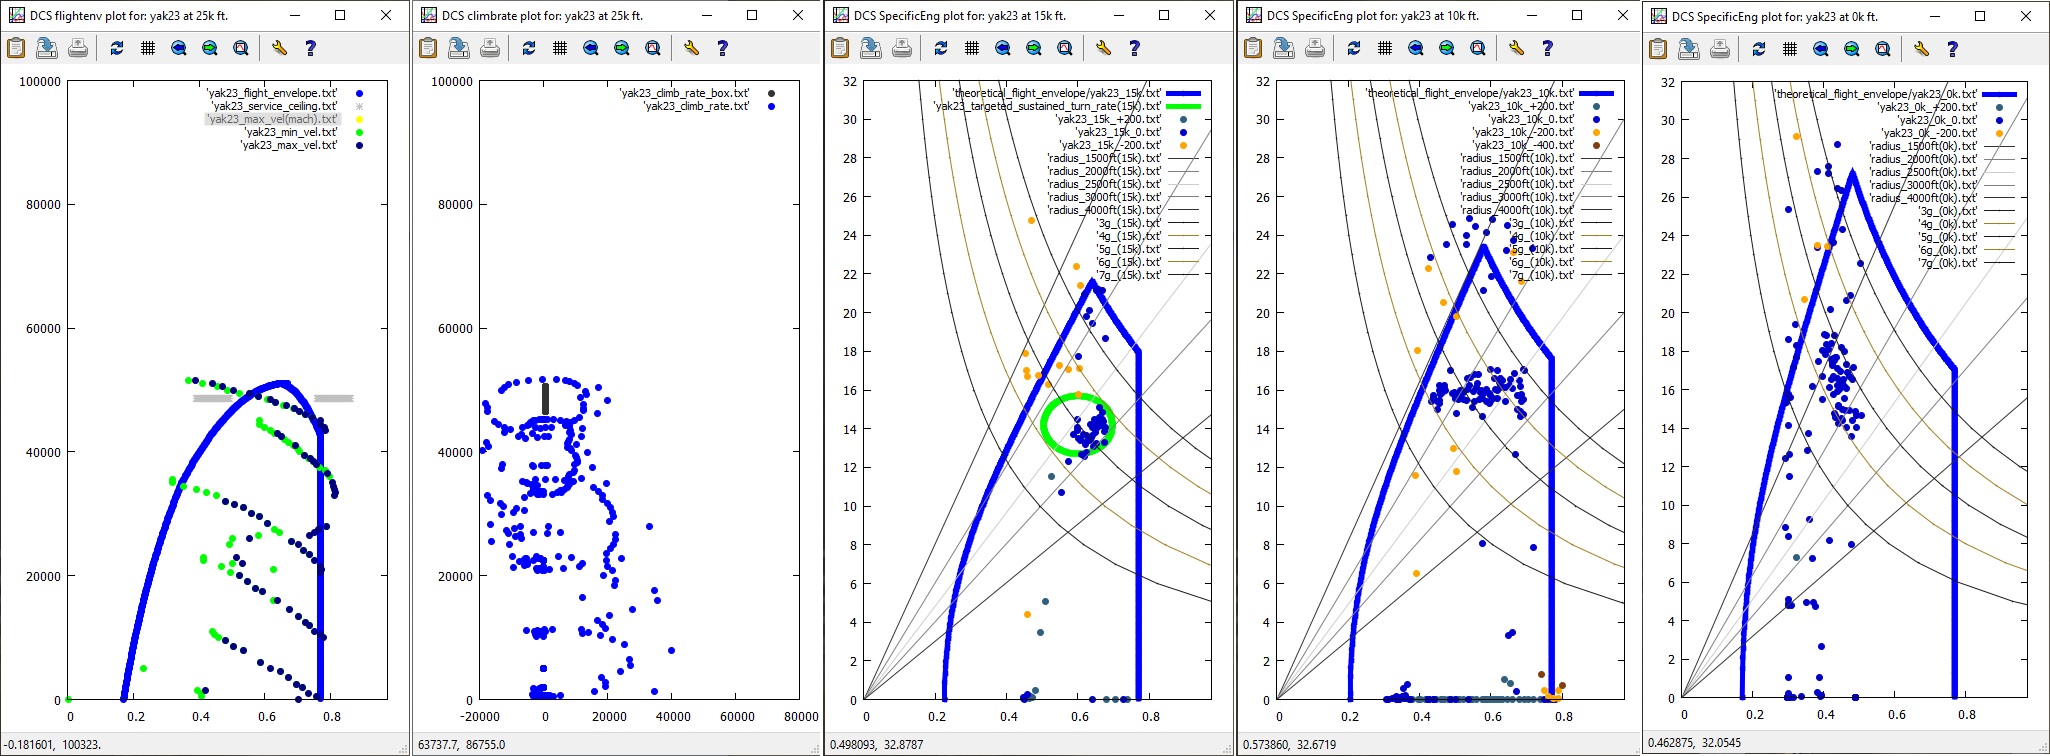Click export icon in climbrate plot window

[x=459, y=48]
